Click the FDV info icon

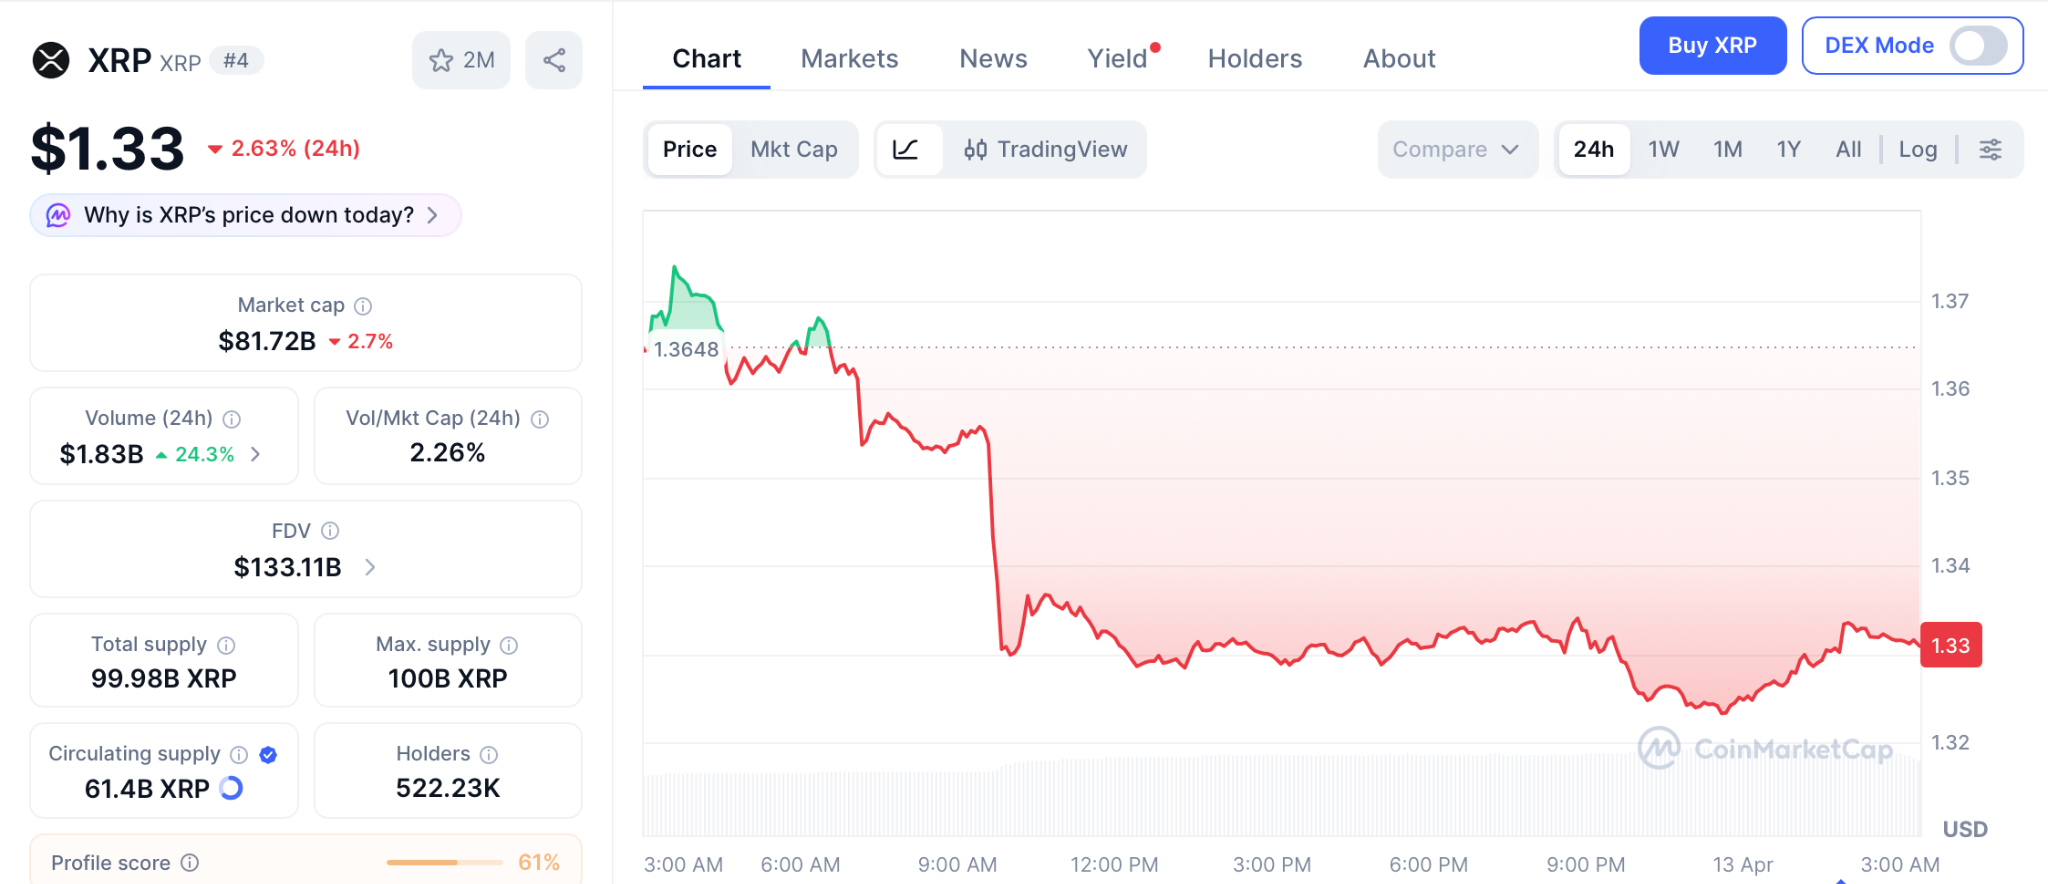click(x=330, y=531)
